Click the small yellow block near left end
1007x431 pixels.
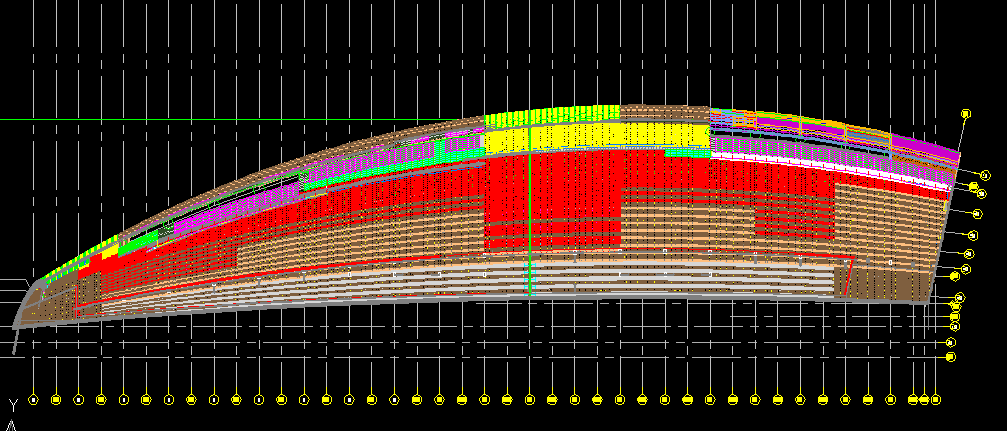(x=109, y=254)
